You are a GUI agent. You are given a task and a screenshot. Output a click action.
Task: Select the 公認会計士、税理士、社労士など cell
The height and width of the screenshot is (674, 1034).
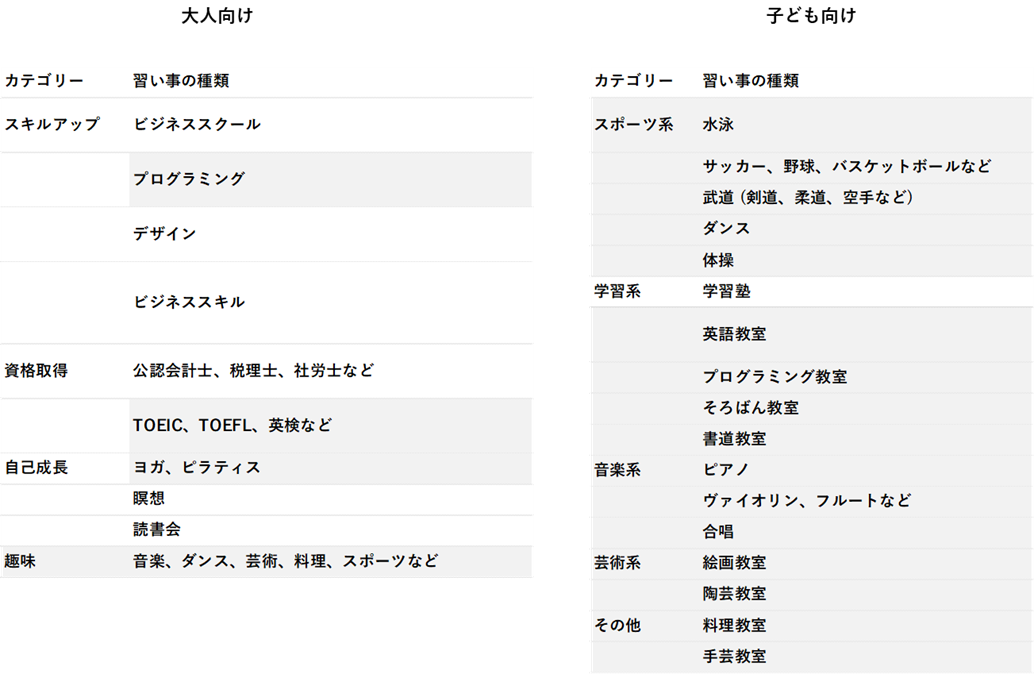click(254, 371)
